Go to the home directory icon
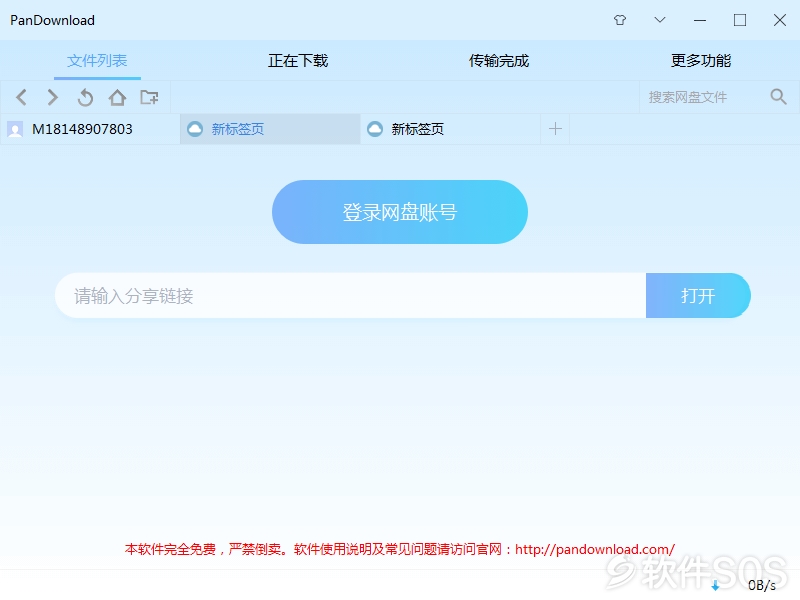This screenshot has width=800, height=600. (117, 97)
